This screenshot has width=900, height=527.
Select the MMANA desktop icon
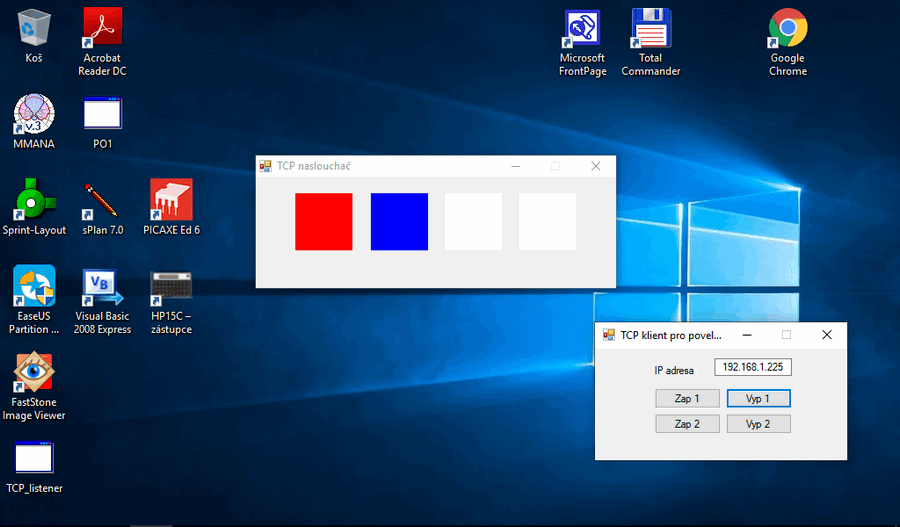tap(34, 114)
